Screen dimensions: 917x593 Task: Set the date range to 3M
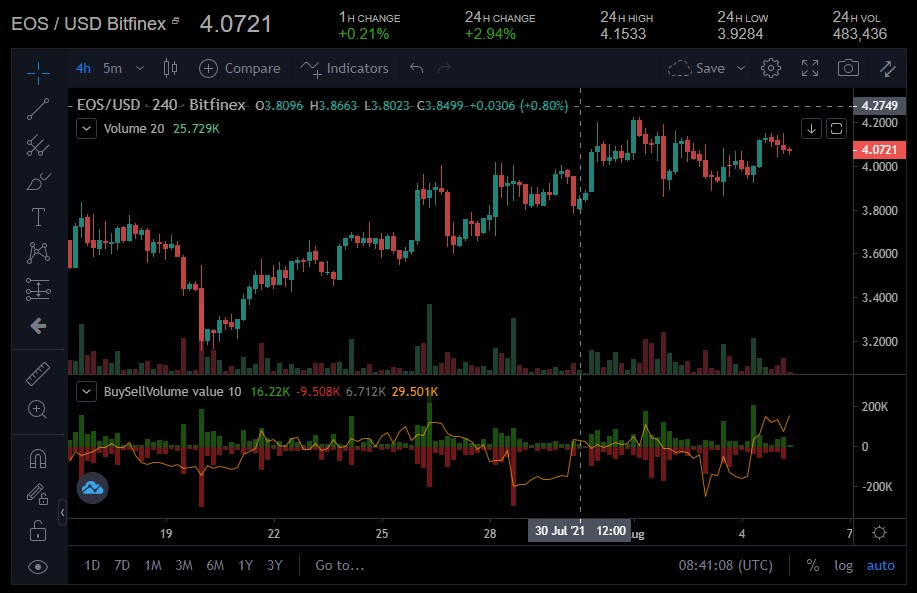coord(184,566)
